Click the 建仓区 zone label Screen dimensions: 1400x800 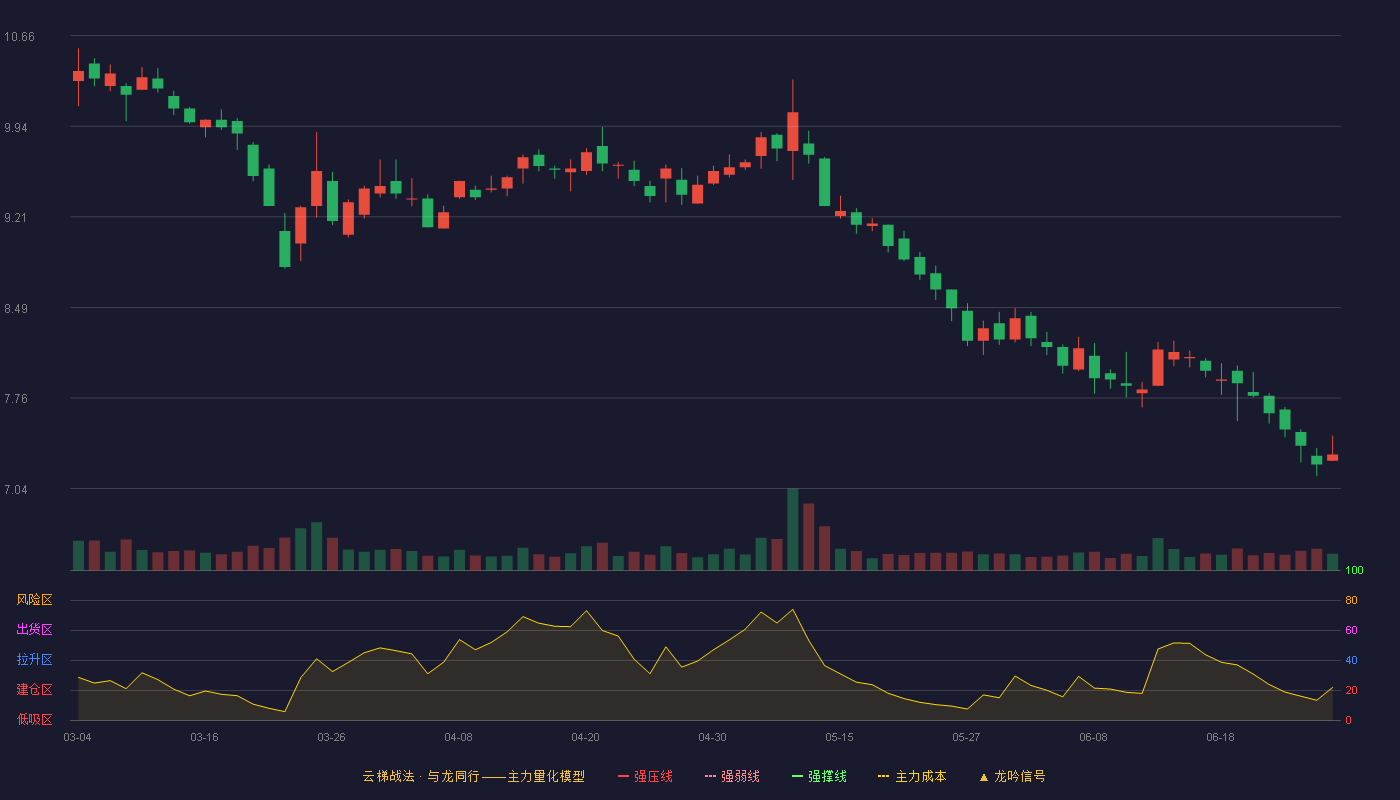34,690
